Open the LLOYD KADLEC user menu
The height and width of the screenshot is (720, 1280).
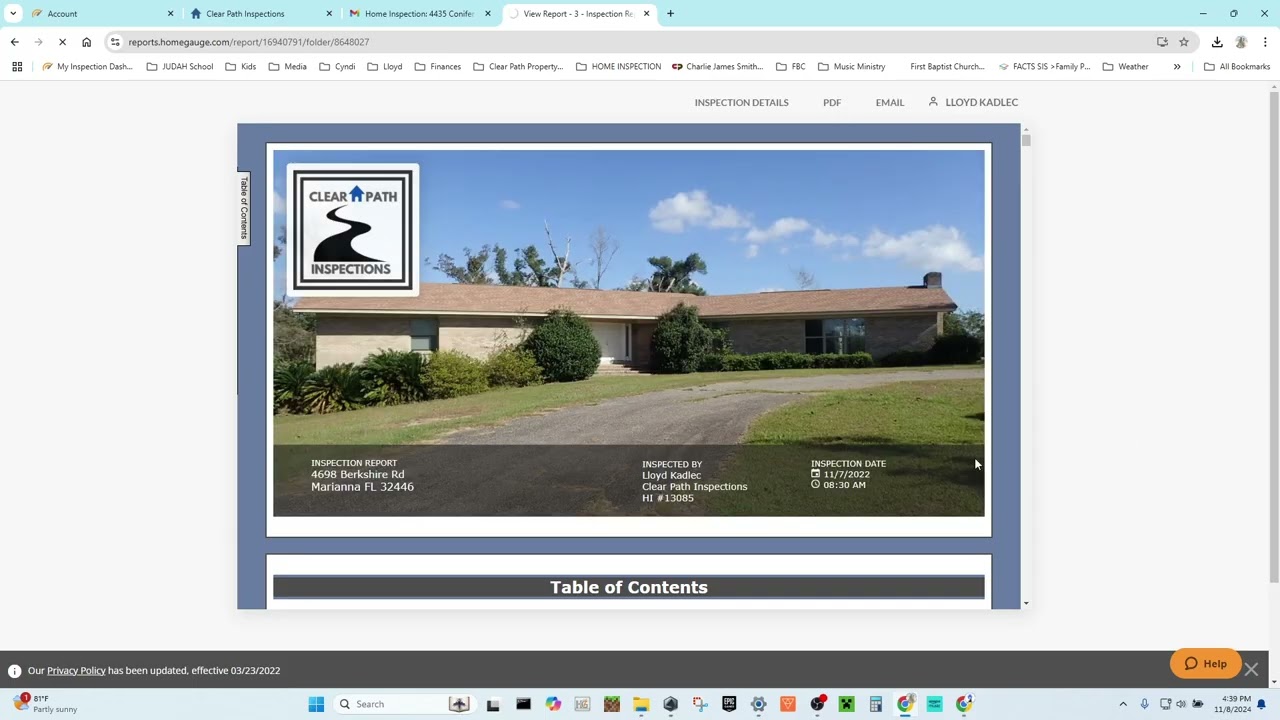[x=973, y=102]
